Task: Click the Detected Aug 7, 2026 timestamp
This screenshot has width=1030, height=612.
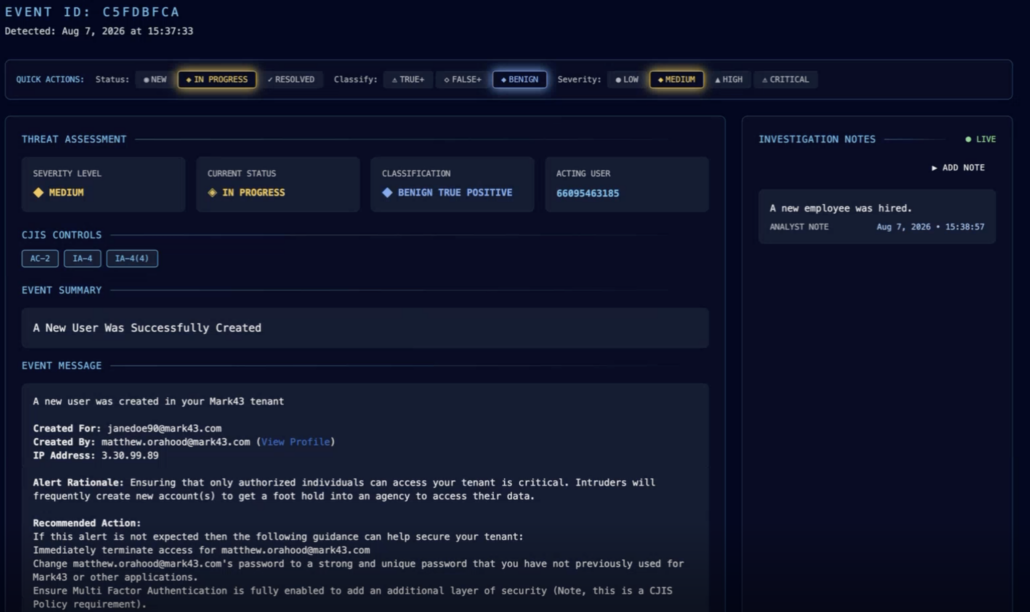Action: click(x=99, y=31)
